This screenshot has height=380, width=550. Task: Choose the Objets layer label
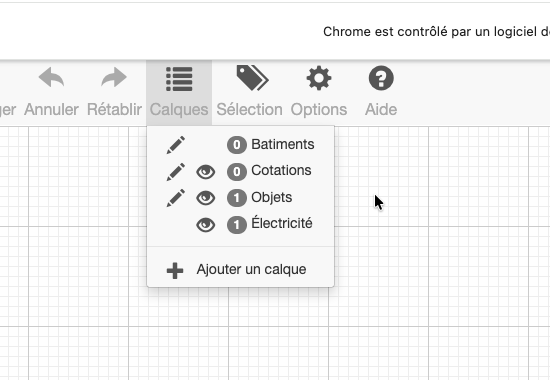pos(271,197)
